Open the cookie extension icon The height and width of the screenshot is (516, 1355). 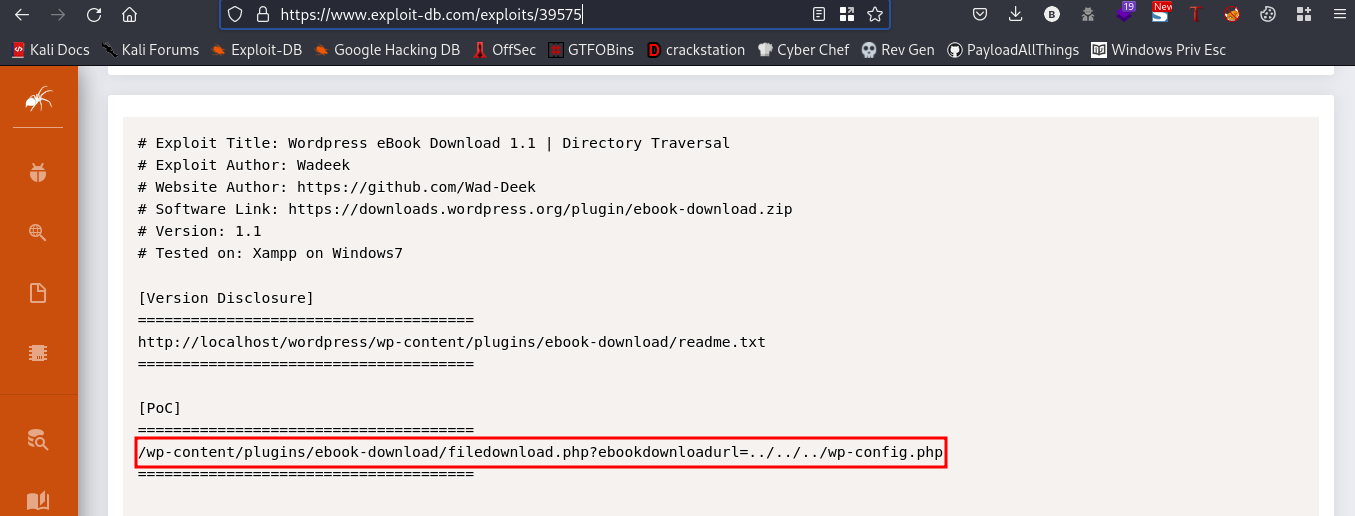(x=1267, y=14)
